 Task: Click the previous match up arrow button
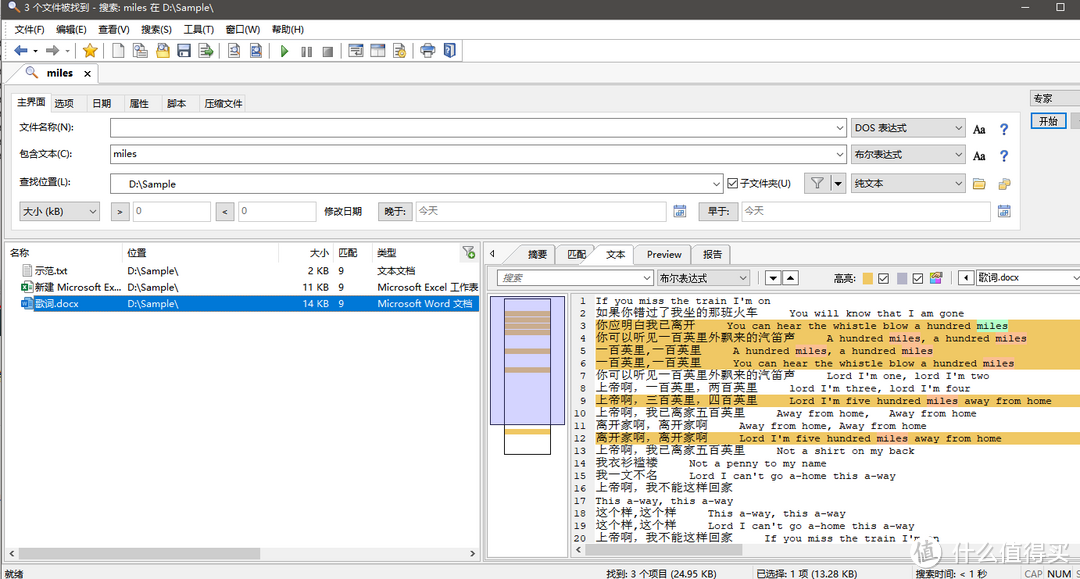(791, 278)
